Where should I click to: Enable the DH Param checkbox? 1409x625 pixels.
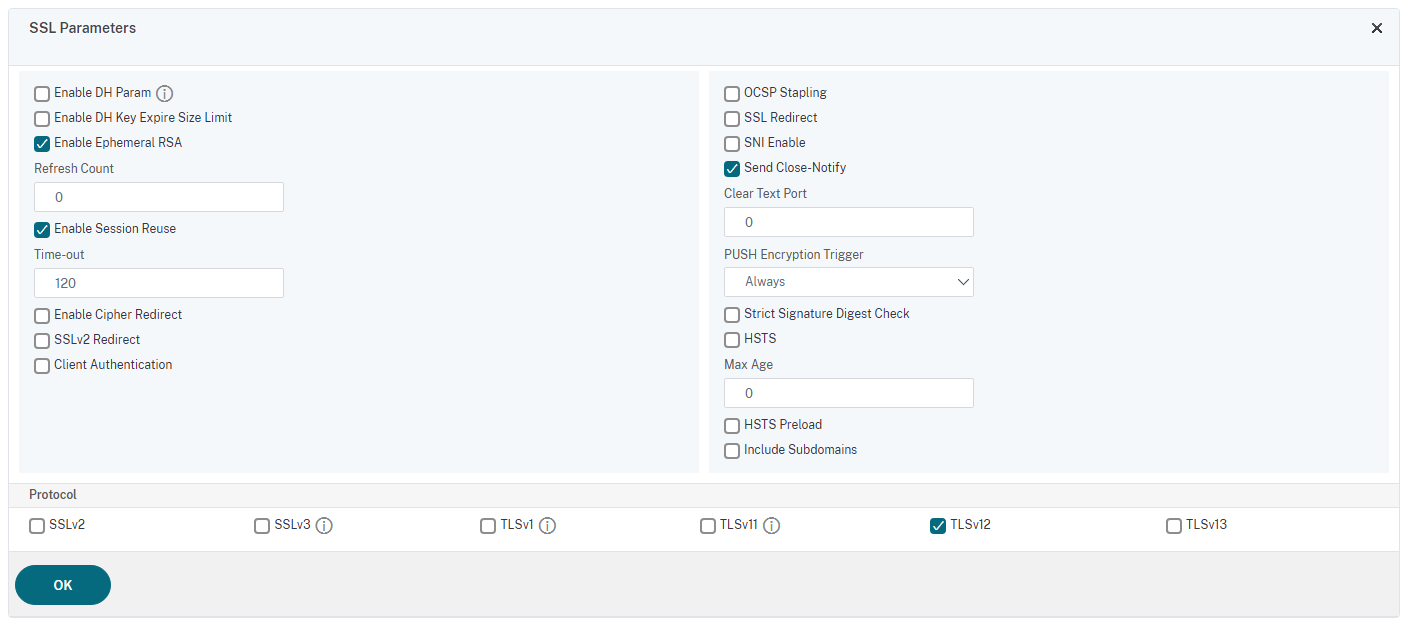coord(42,94)
